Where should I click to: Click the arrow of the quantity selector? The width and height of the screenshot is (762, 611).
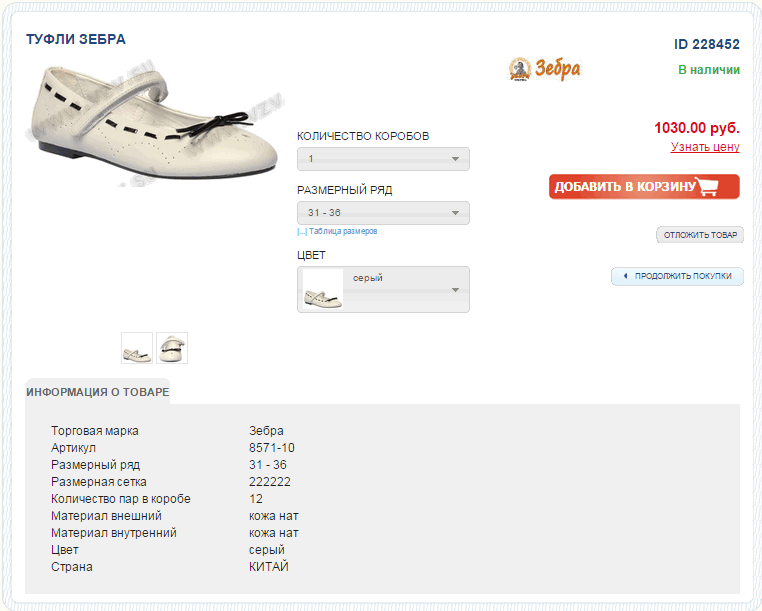[x=455, y=159]
